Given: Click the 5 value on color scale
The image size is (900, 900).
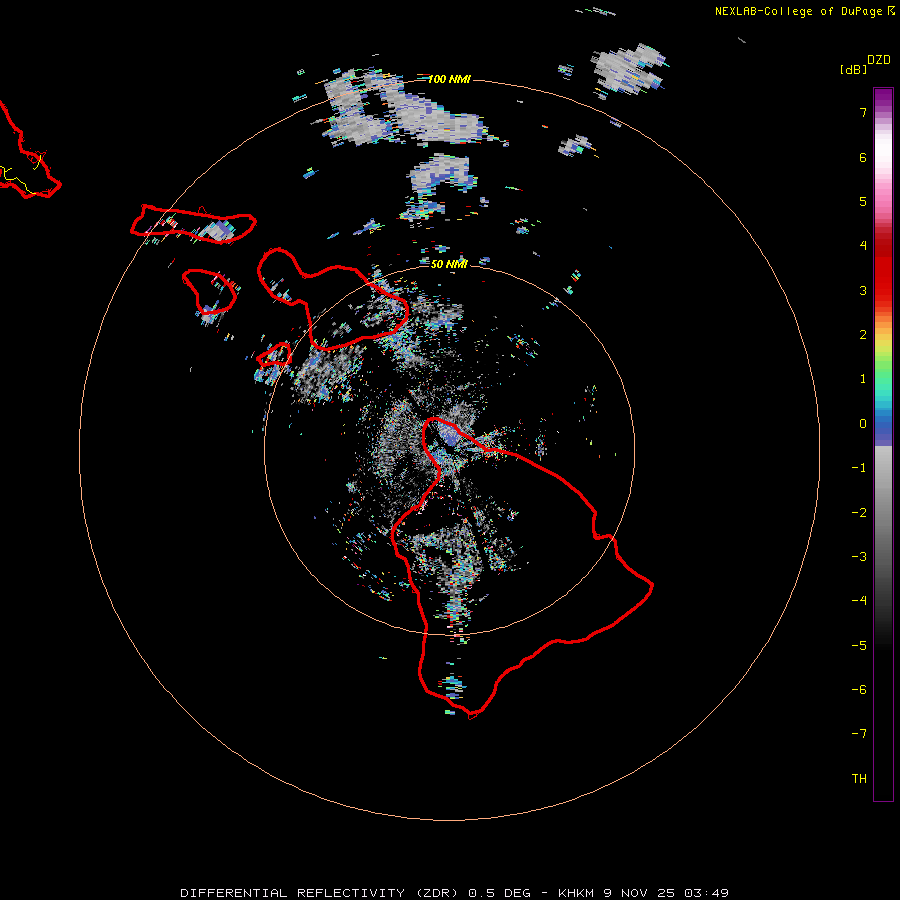Looking at the screenshot, I should 863,201.
